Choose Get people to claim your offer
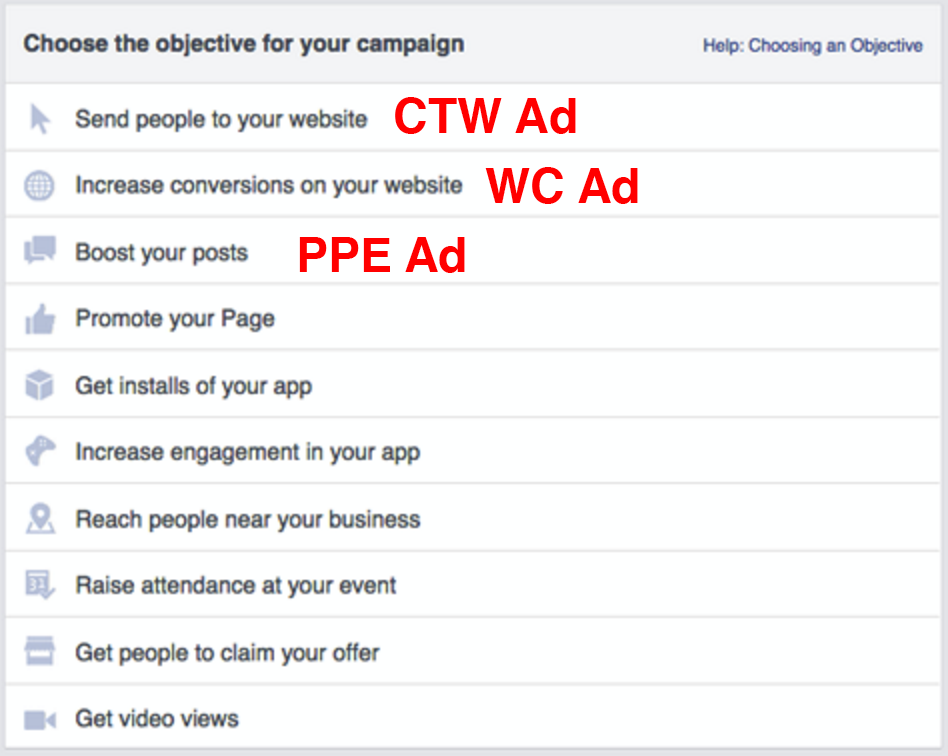 pos(473,652)
